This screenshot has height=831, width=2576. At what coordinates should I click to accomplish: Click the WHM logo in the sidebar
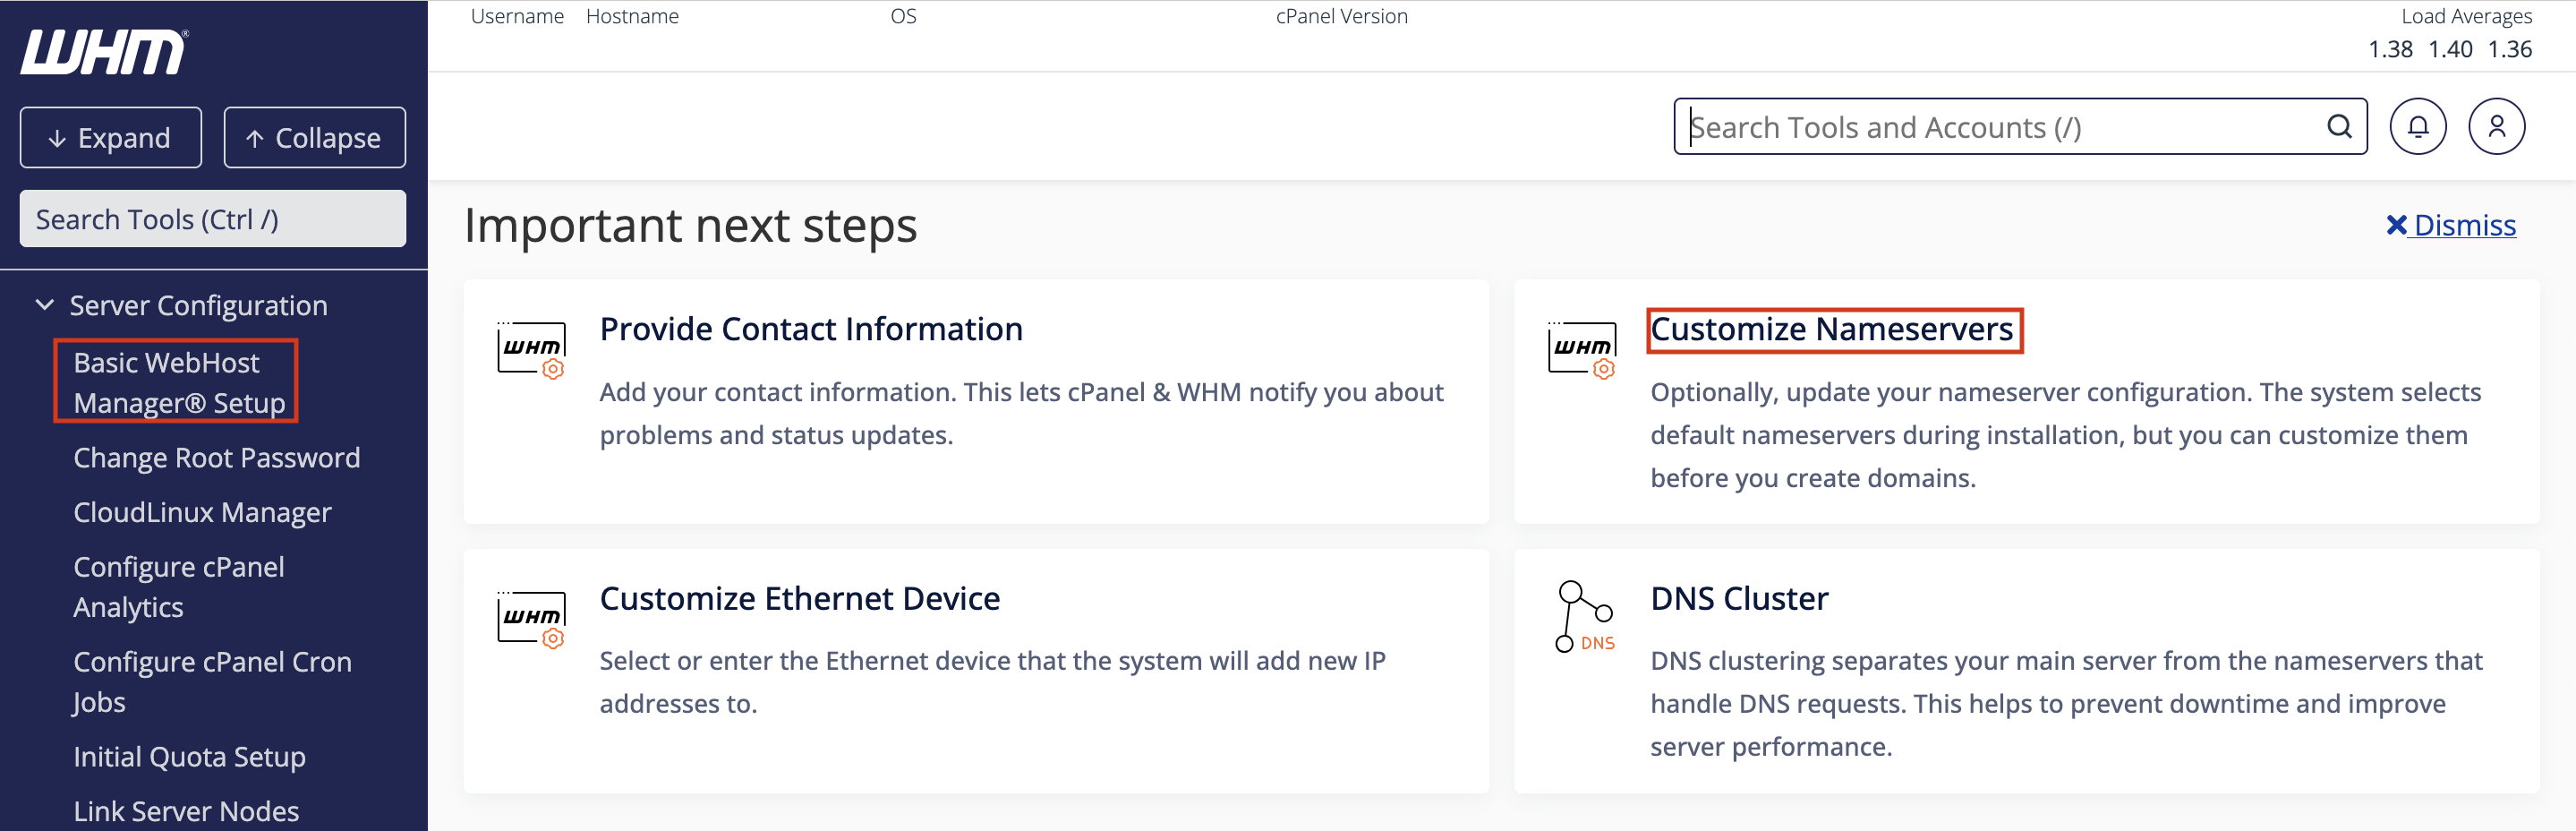[x=104, y=51]
